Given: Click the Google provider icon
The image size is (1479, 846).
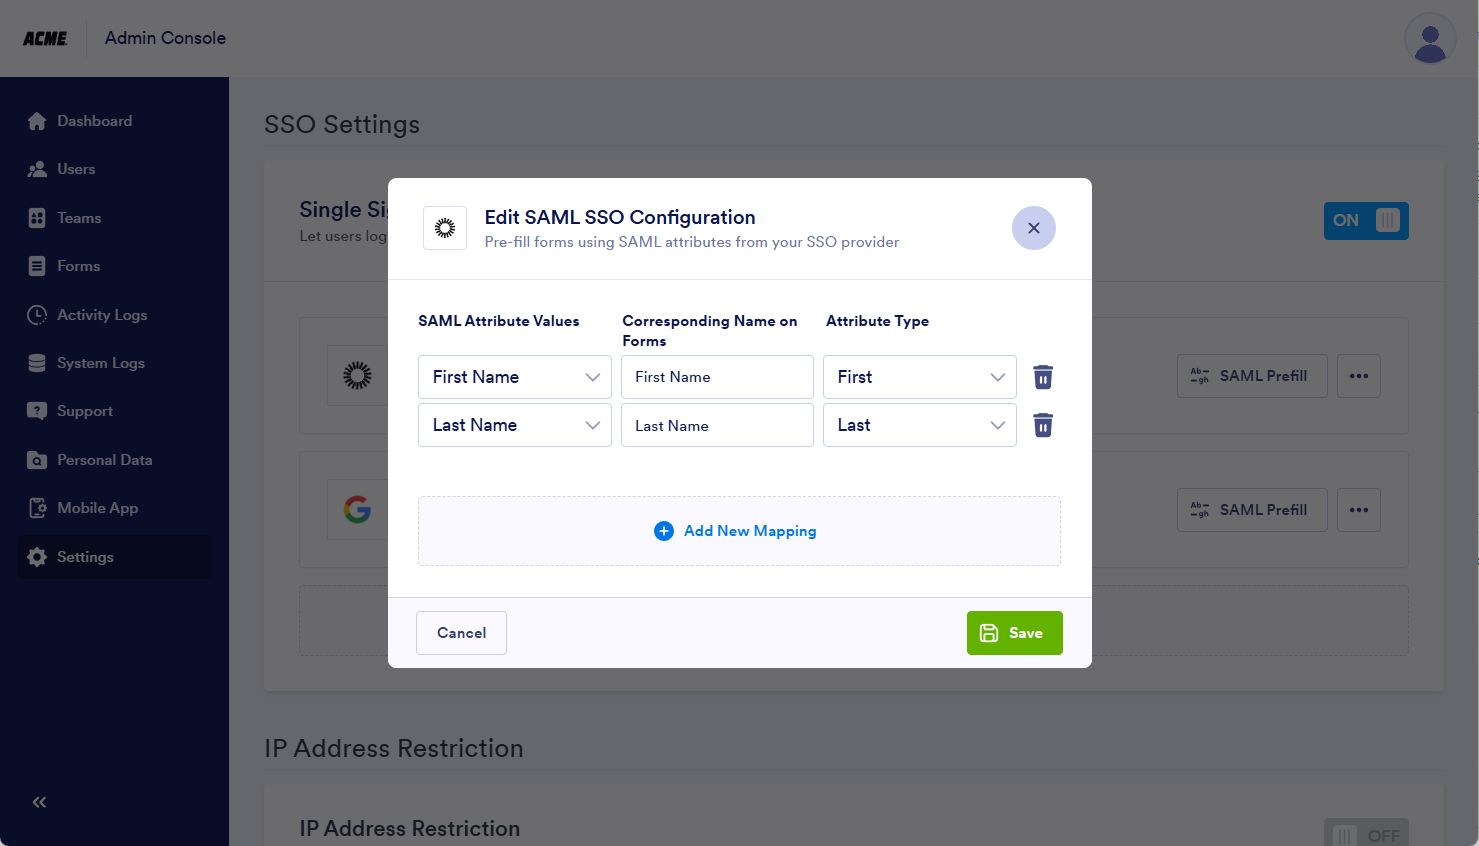Looking at the screenshot, I should [x=357, y=510].
